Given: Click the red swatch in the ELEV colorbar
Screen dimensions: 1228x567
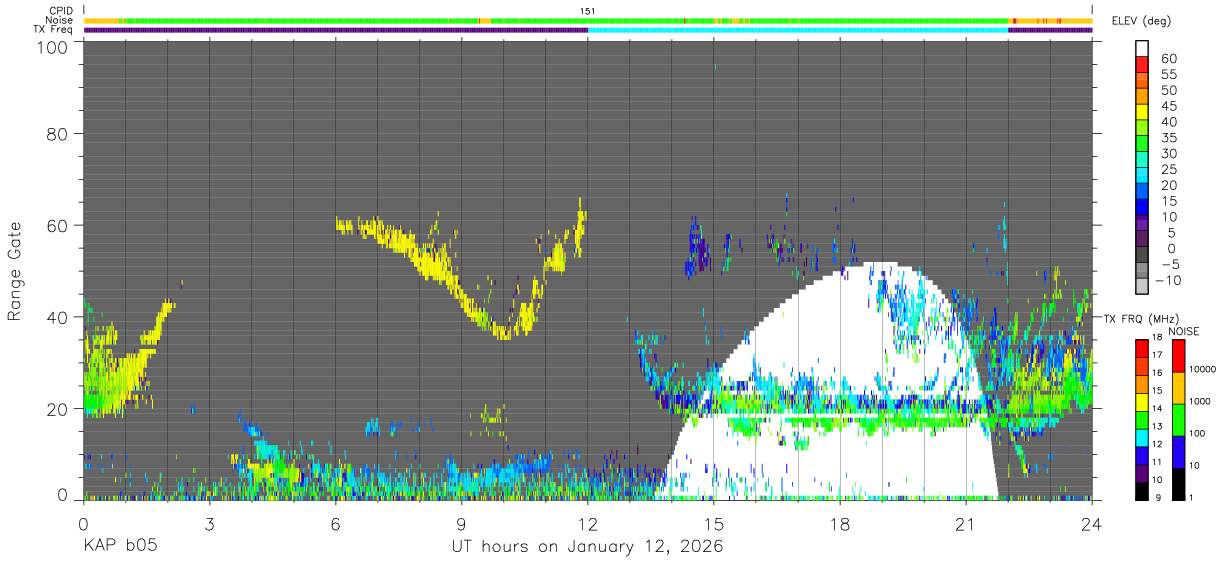Looking at the screenshot, I should (x=1142, y=65).
